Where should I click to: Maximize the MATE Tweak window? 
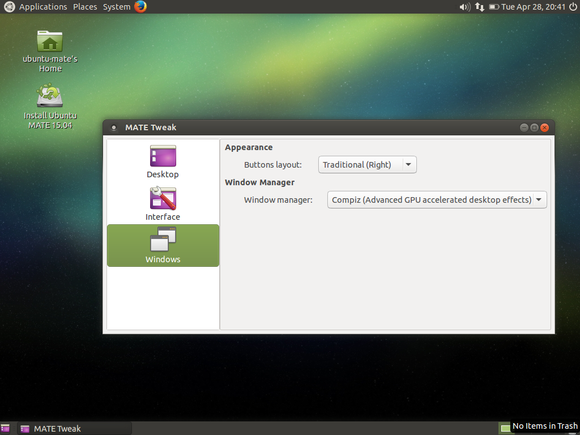pyautogui.click(x=534, y=128)
